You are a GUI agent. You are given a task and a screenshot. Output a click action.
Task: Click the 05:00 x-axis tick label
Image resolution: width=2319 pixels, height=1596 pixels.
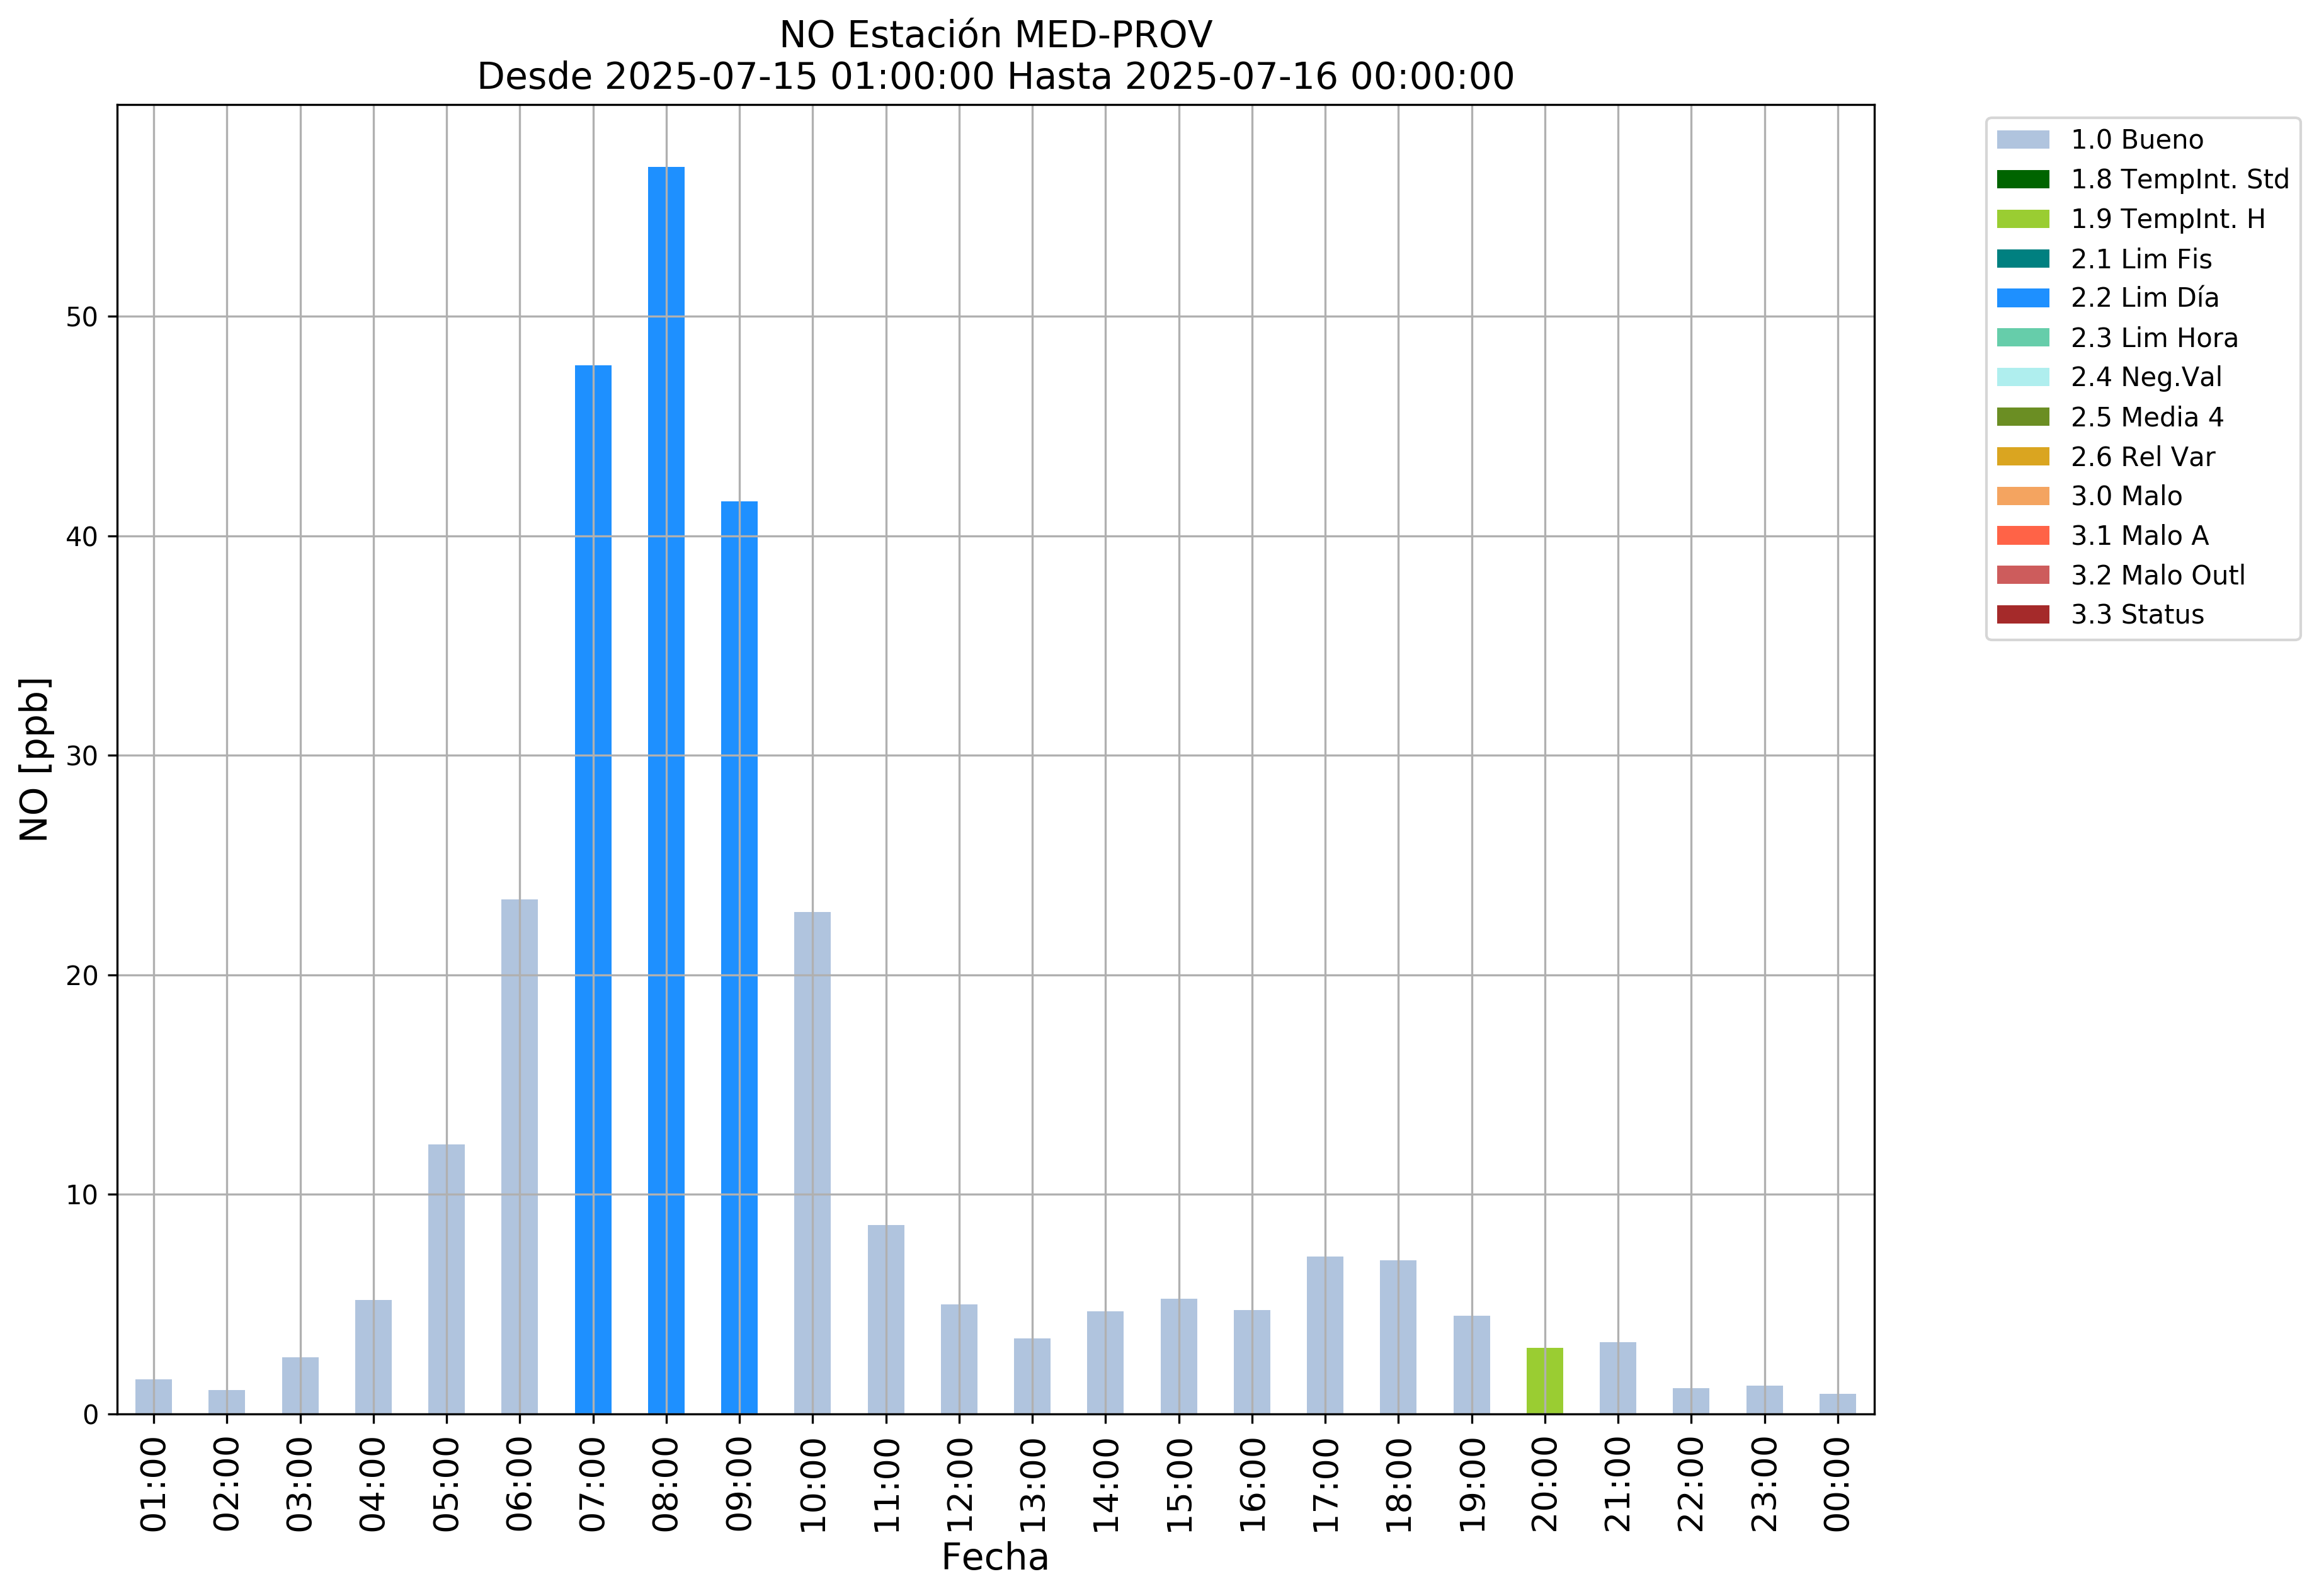[x=446, y=1485]
